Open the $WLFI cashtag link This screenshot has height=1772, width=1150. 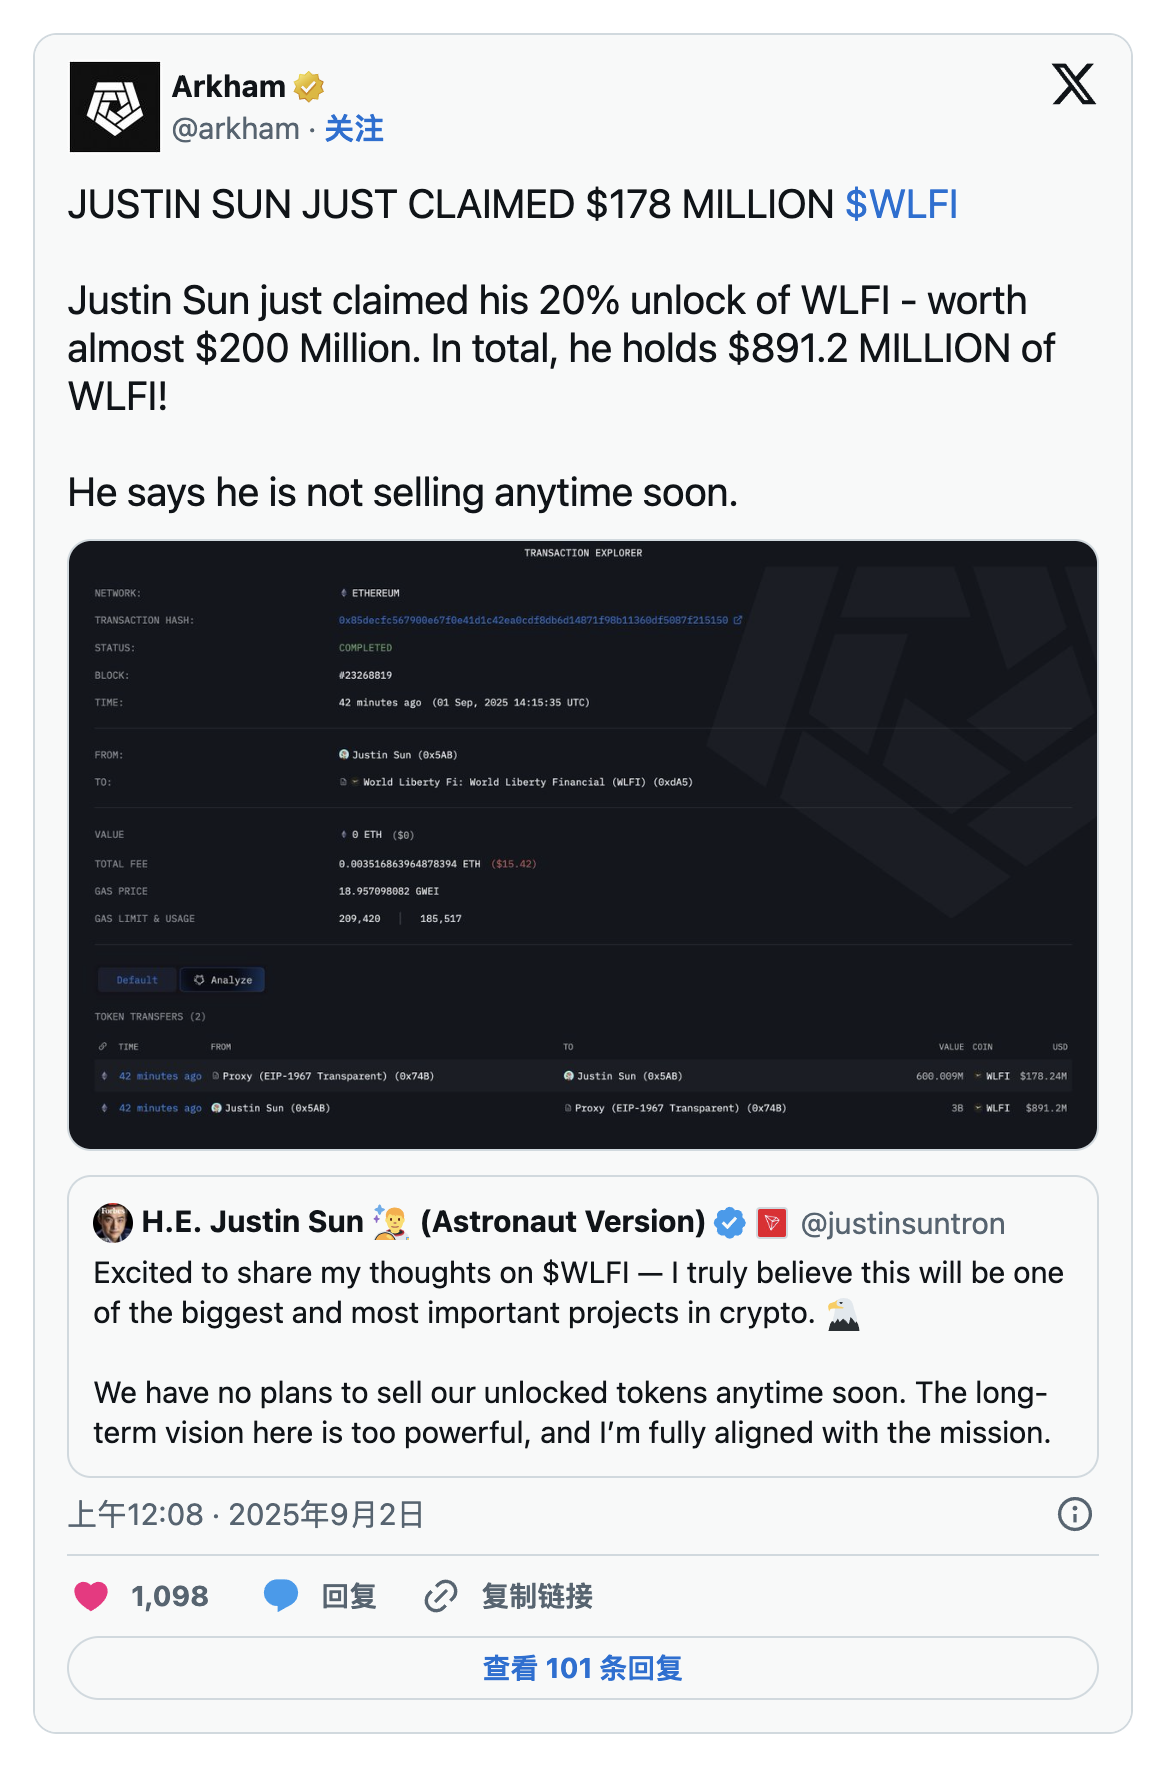pyautogui.click(x=901, y=205)
